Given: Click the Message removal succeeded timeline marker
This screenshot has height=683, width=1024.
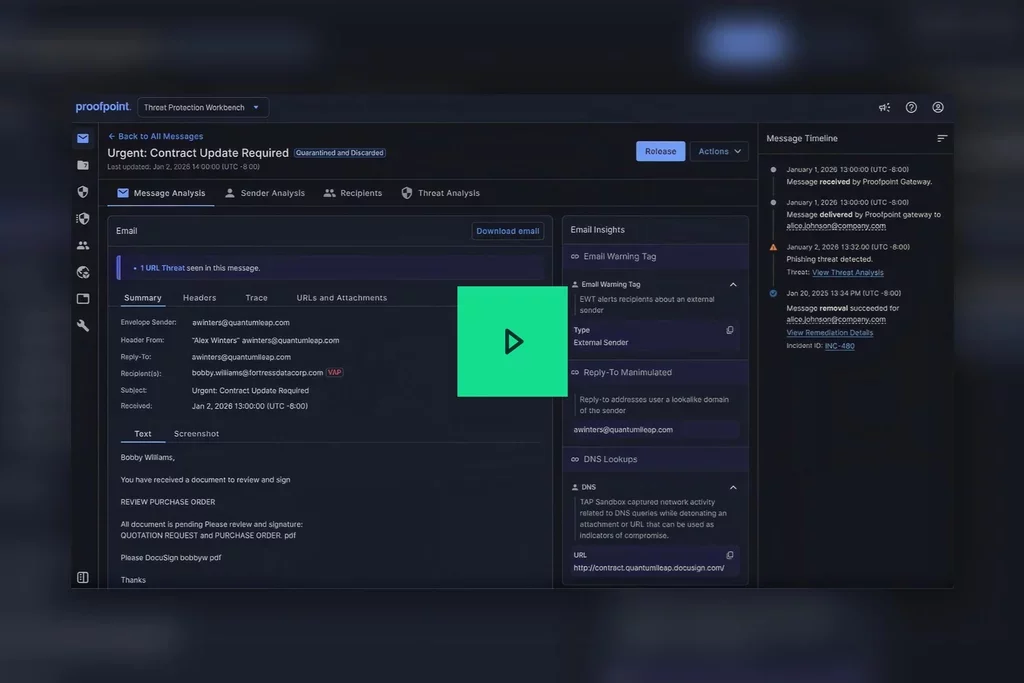Looking at the screenshot, I should 773,294.
